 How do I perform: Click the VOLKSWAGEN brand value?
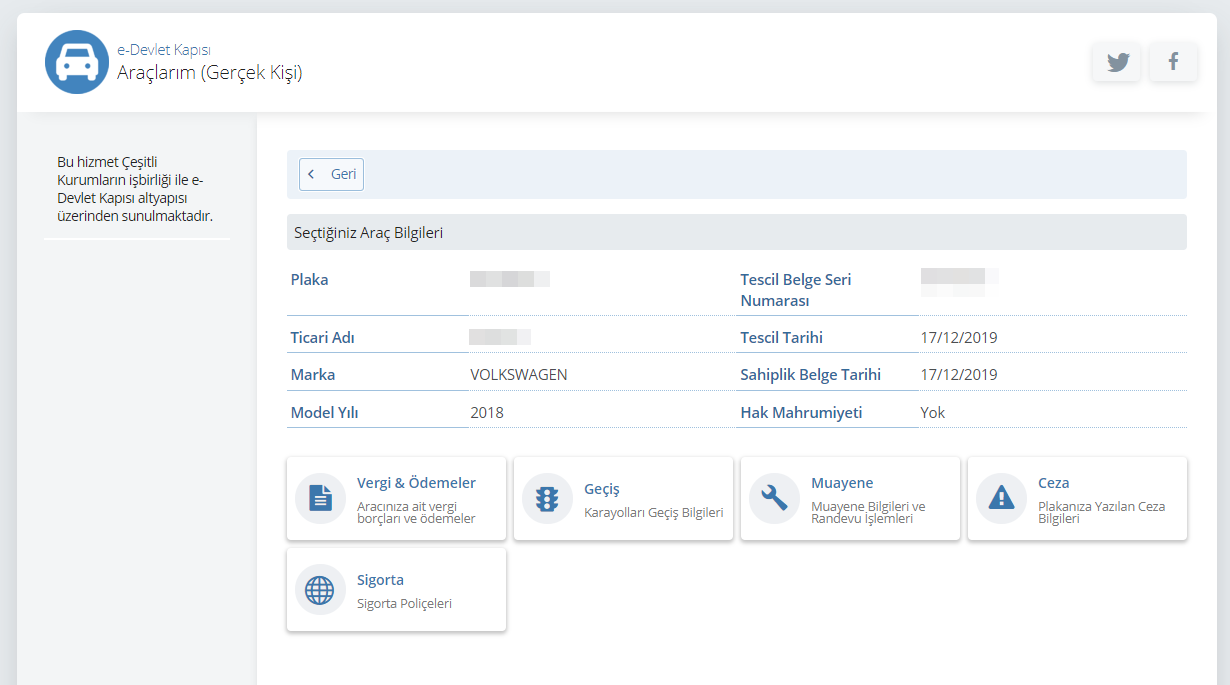point(518,375)
